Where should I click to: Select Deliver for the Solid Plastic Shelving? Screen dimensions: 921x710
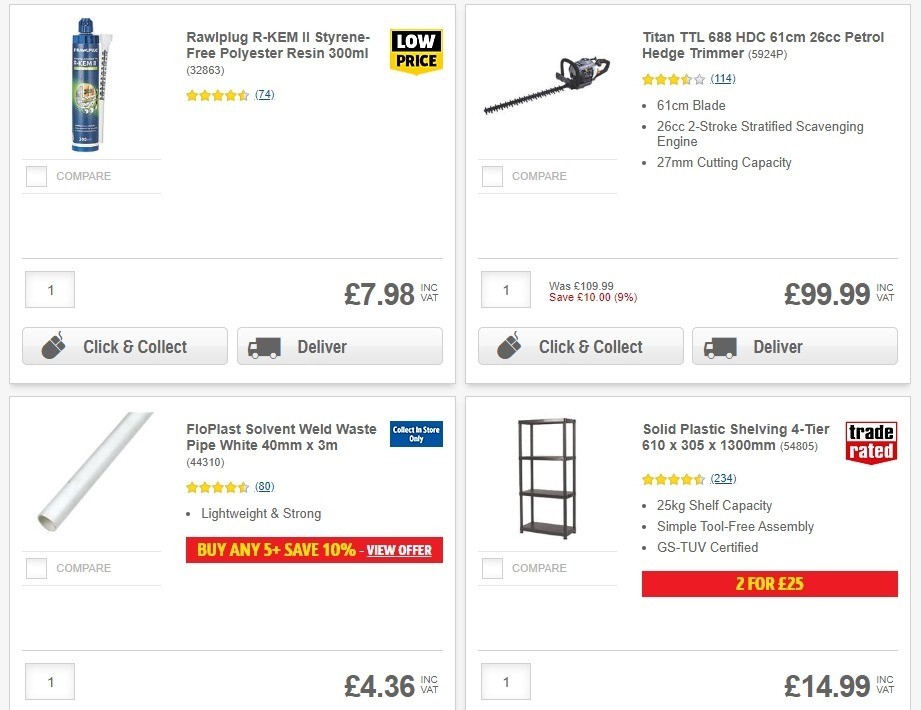click(795, 707)
